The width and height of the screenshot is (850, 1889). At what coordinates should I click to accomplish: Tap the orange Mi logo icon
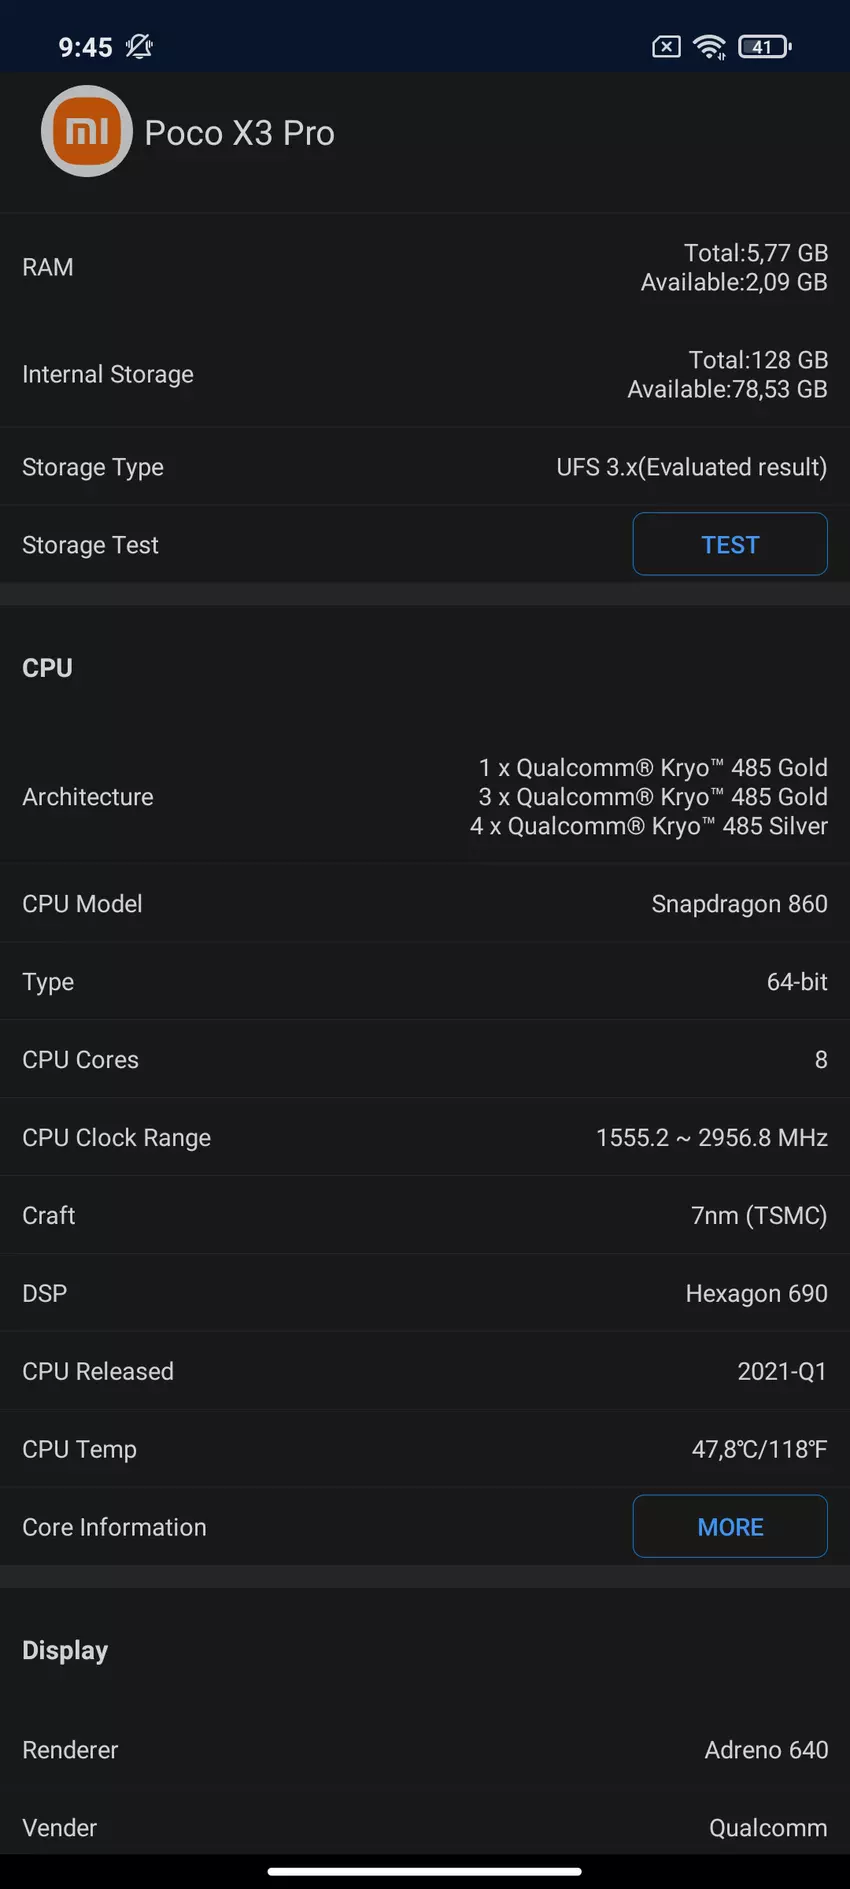(87, 131)
